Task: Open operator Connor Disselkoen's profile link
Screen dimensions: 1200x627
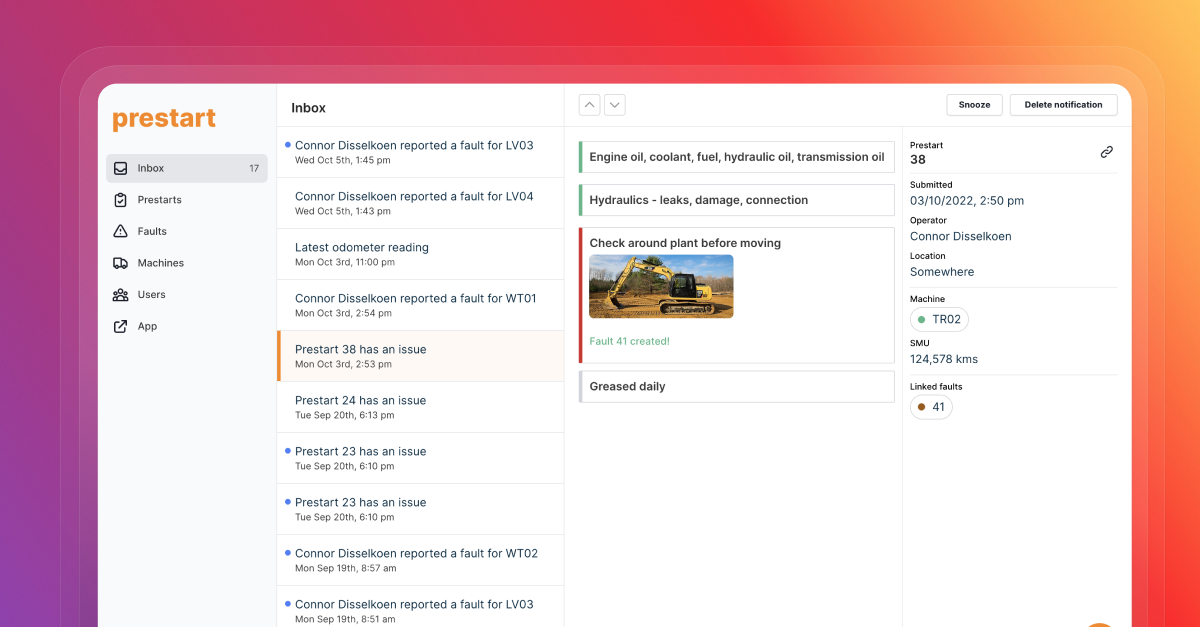Action: (x=960, y=236)
